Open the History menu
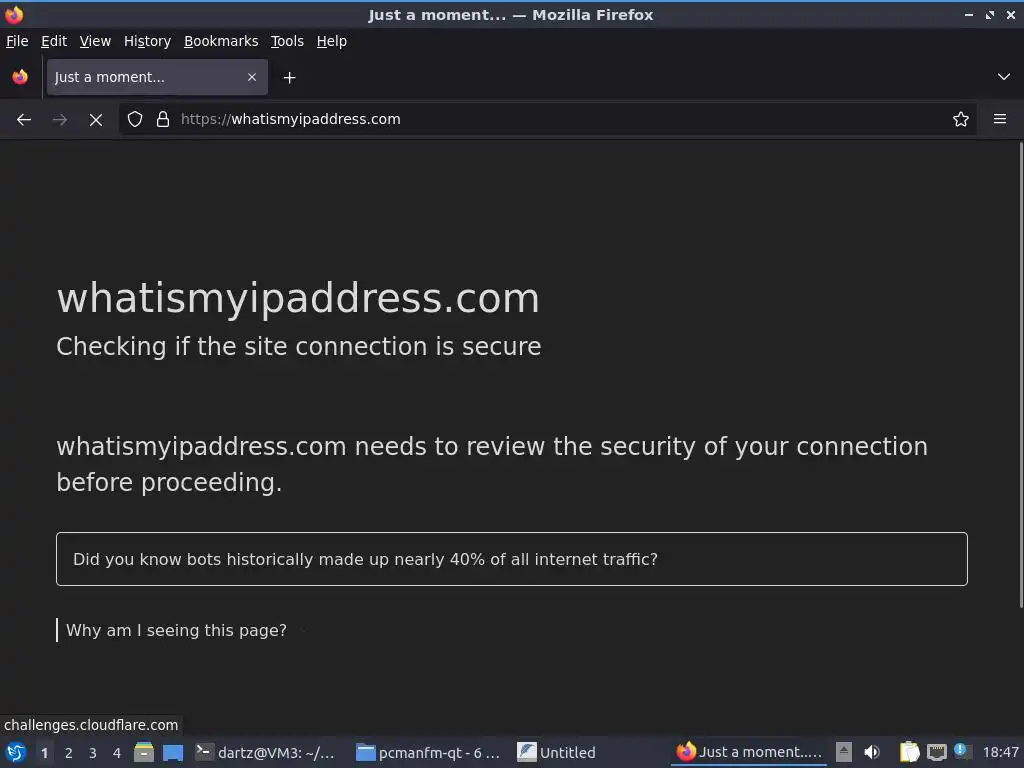Viewport: 1024px width, 768px height. click(148, 41)
